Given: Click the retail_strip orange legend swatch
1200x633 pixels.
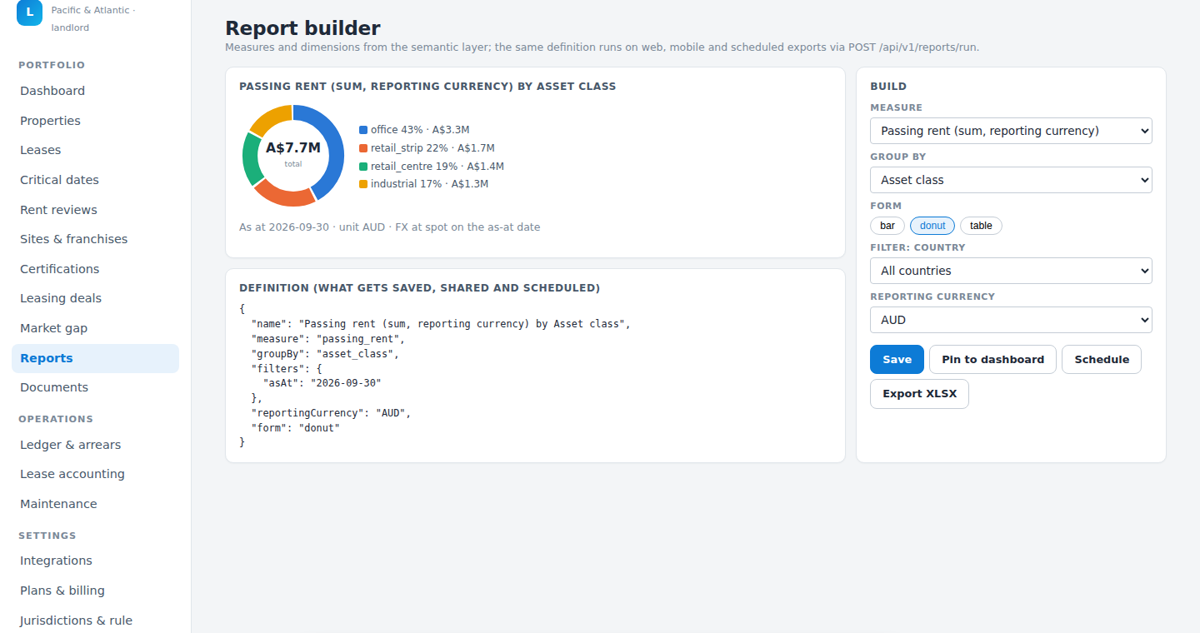Looking at the screenshot, I should pyautogui.click(x=363, y=148).
